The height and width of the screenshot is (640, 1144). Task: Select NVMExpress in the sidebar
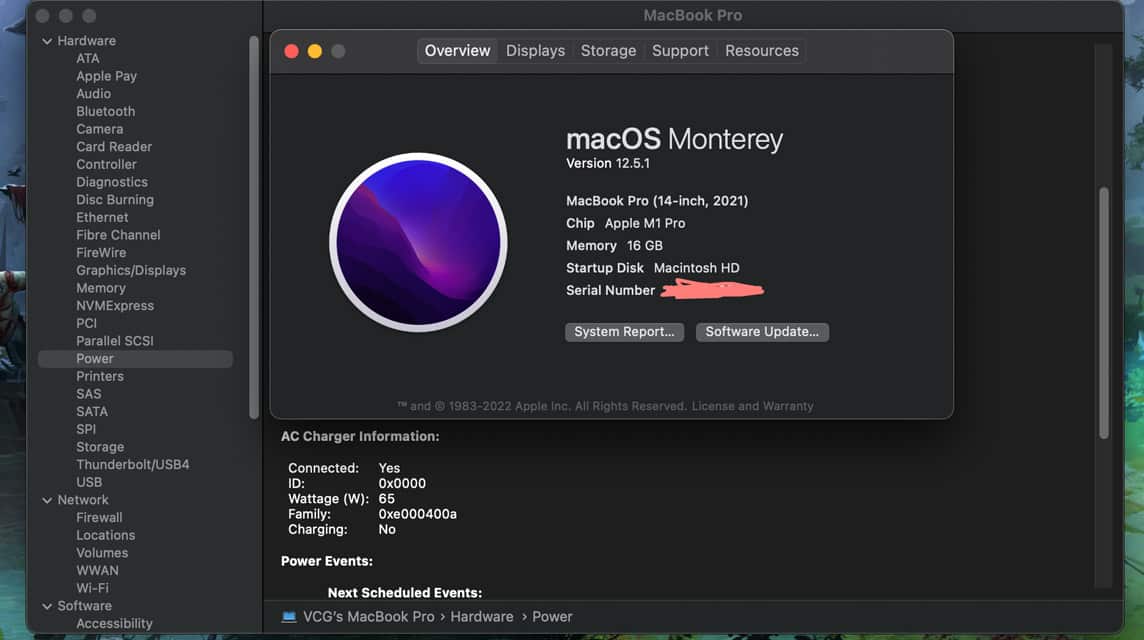coord(115,306)
